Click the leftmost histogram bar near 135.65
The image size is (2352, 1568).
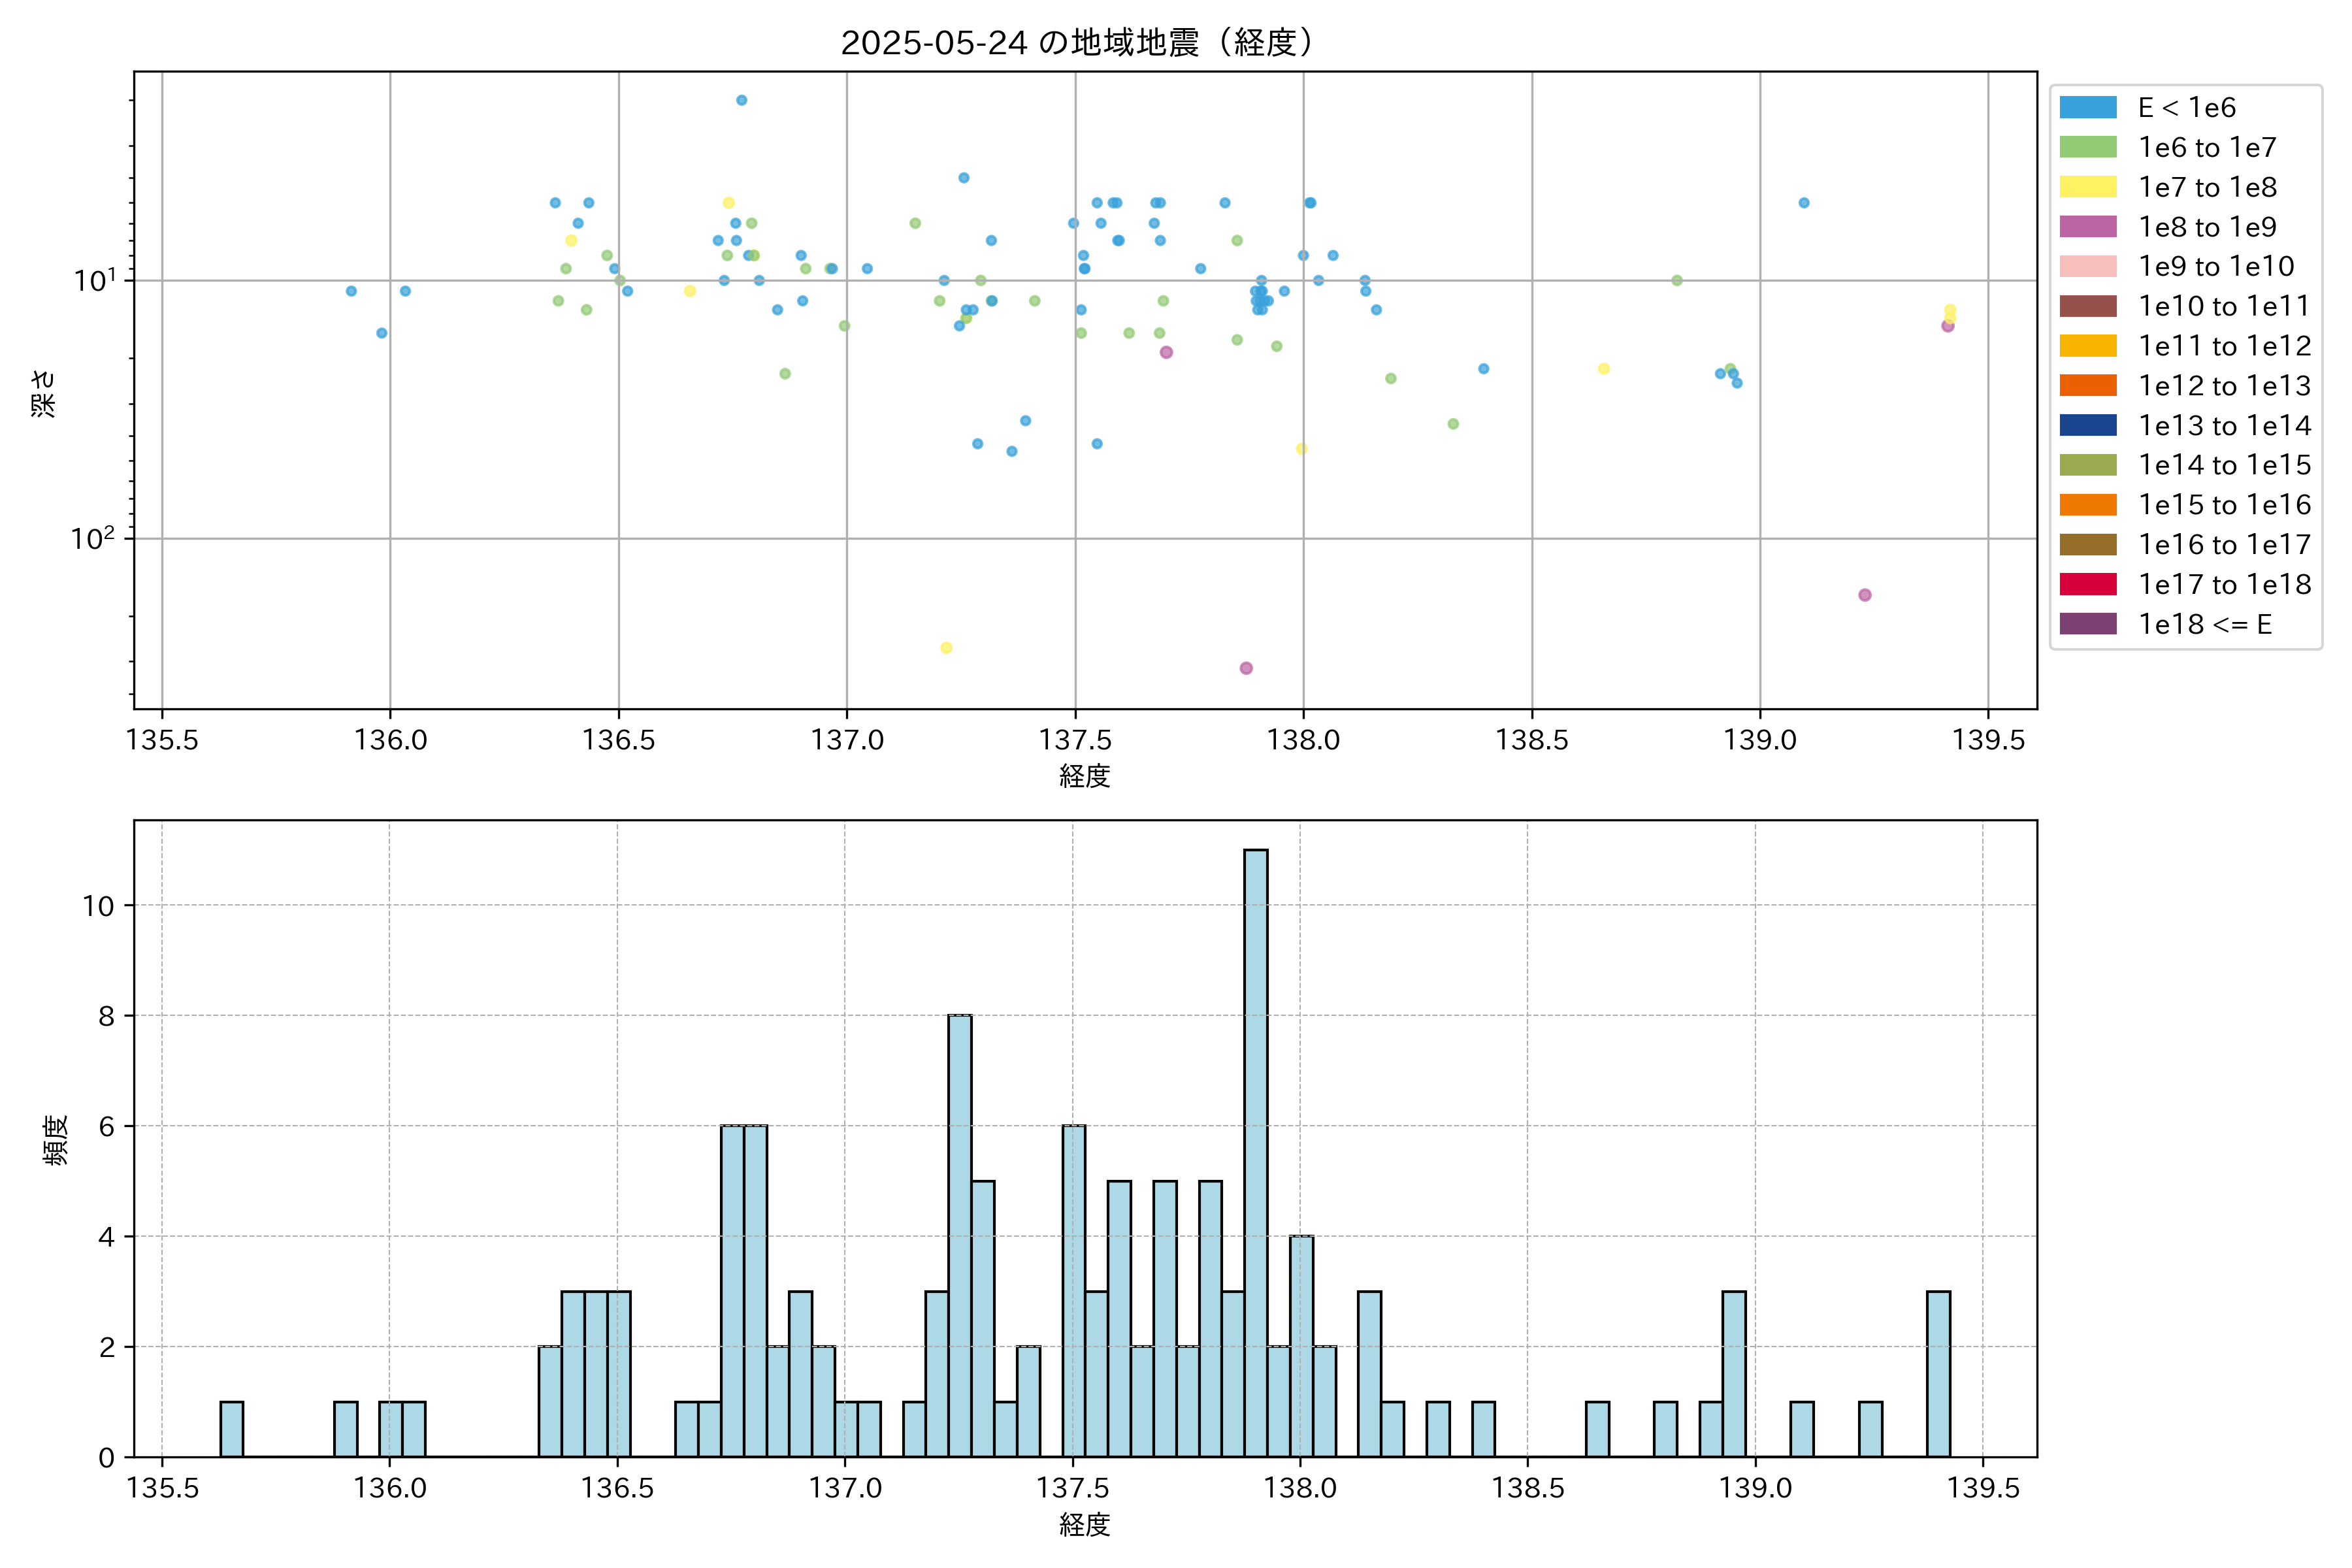[232, 1429]
